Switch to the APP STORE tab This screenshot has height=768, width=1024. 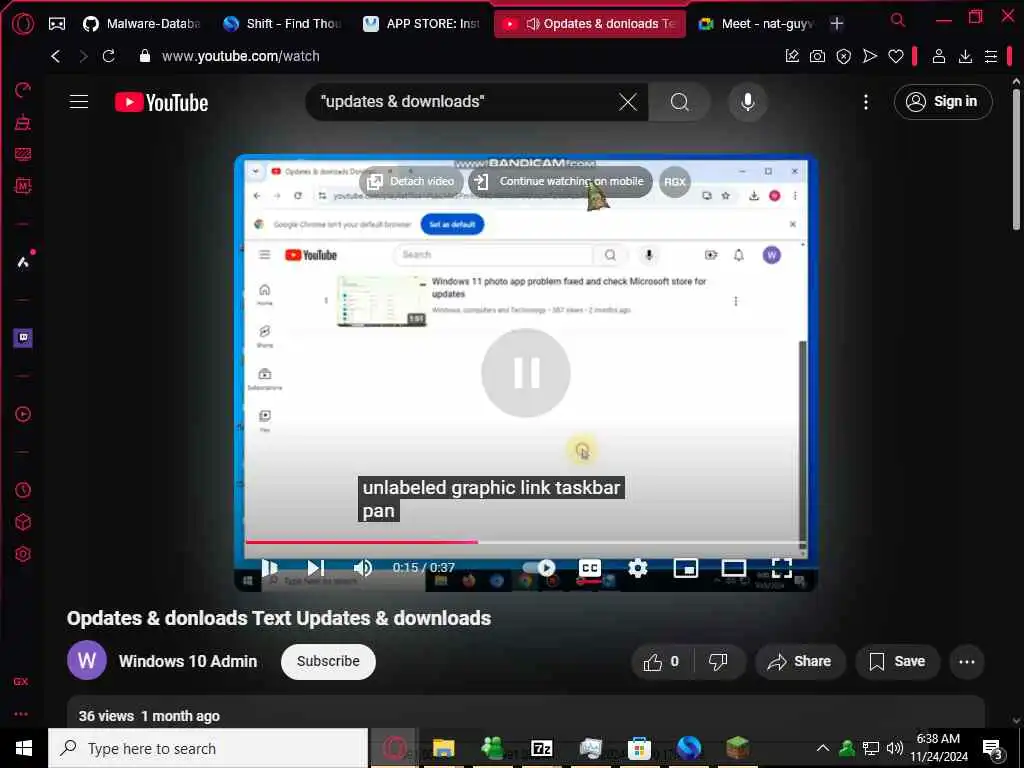tap(422, 24)
